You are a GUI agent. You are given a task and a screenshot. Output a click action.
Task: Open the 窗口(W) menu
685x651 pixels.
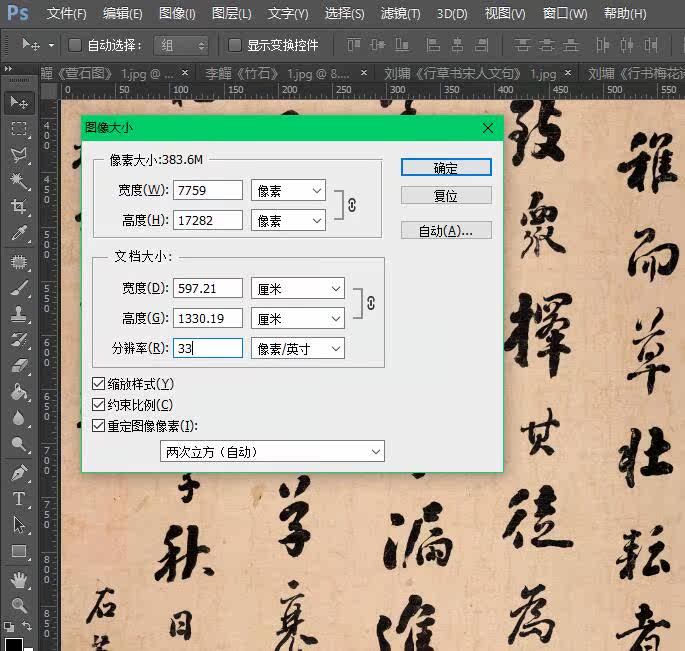(x=565, y=14)
